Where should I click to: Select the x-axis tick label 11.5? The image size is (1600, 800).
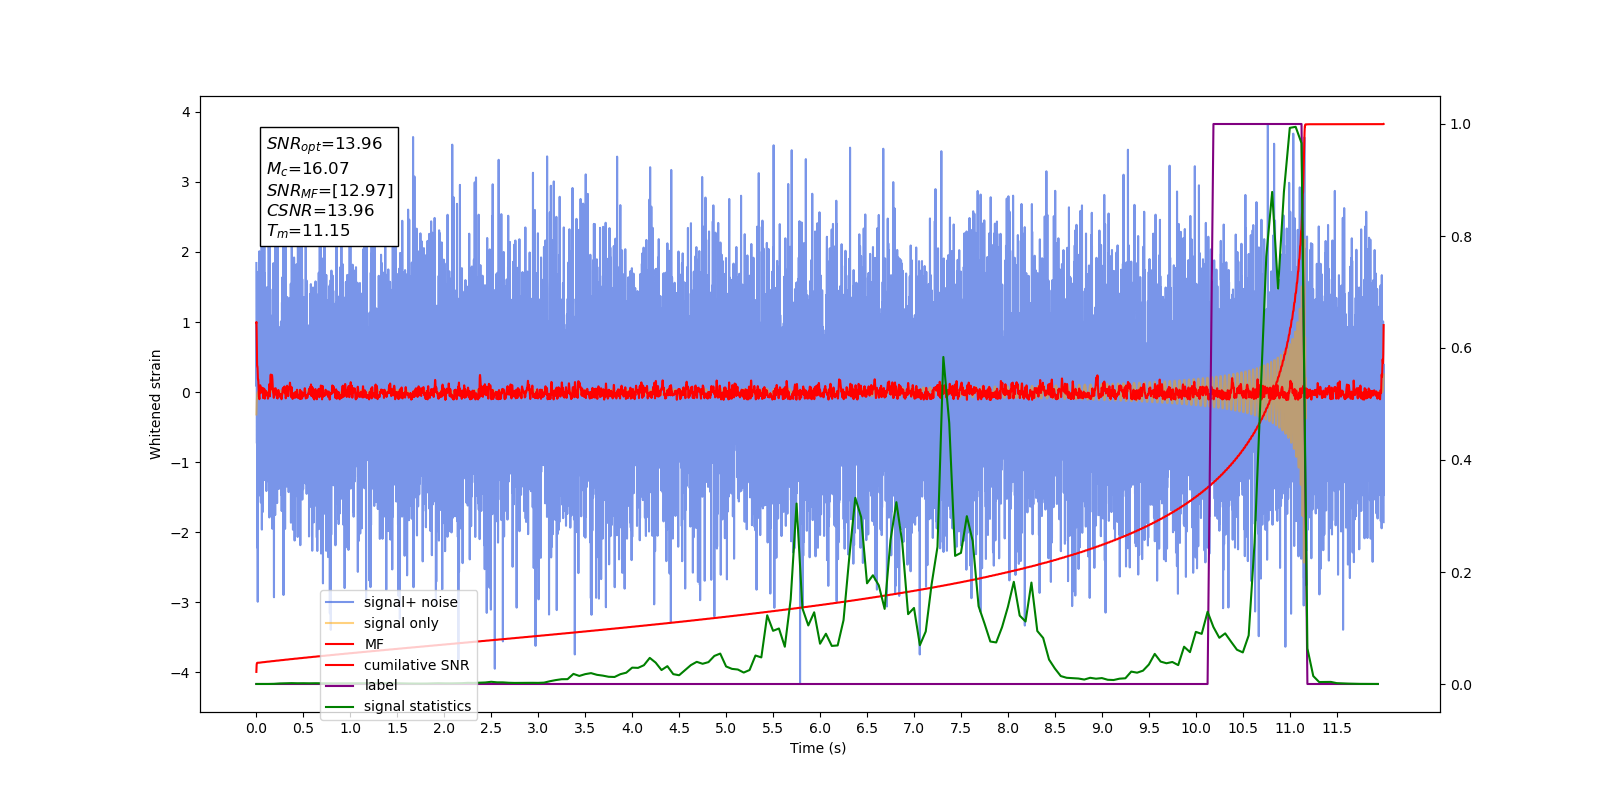(x=1337, y=728)
